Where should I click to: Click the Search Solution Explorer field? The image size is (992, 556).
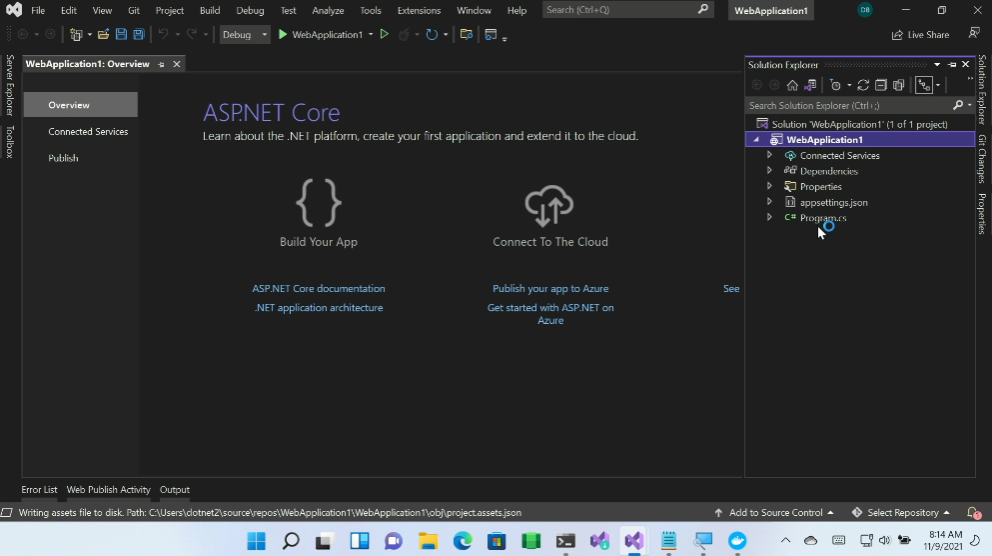point(848,105)
